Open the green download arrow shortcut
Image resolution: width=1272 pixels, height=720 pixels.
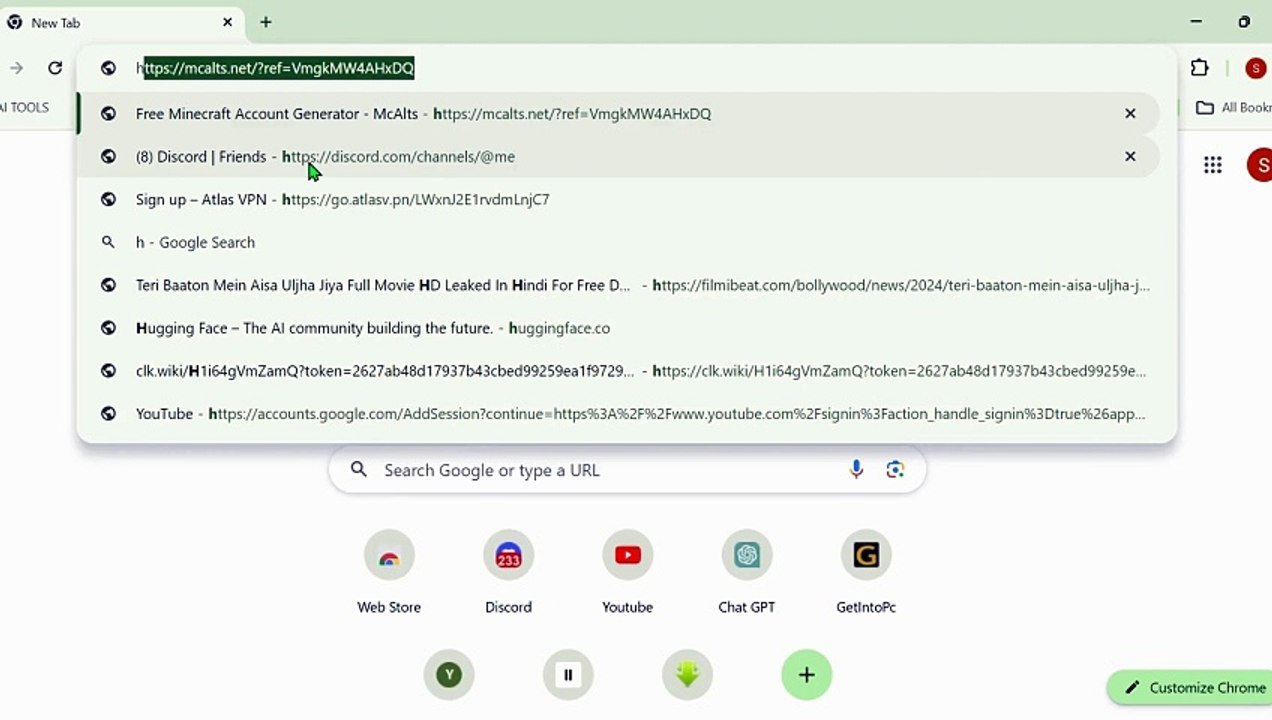tap(687, 675)
